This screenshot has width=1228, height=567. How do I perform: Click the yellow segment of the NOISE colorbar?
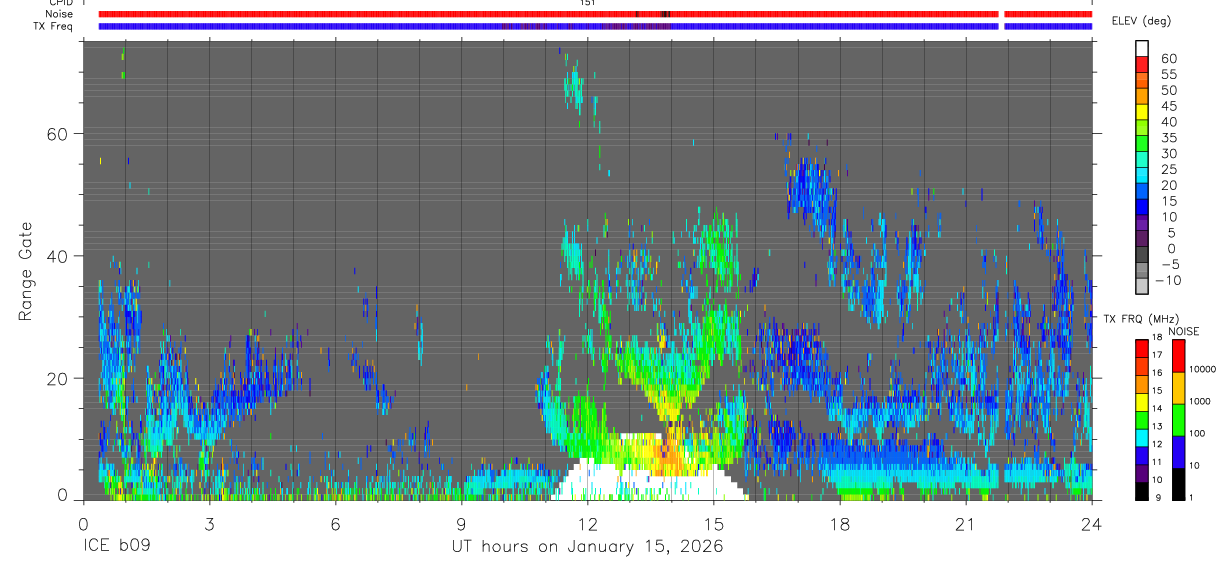pos(1178,387)
